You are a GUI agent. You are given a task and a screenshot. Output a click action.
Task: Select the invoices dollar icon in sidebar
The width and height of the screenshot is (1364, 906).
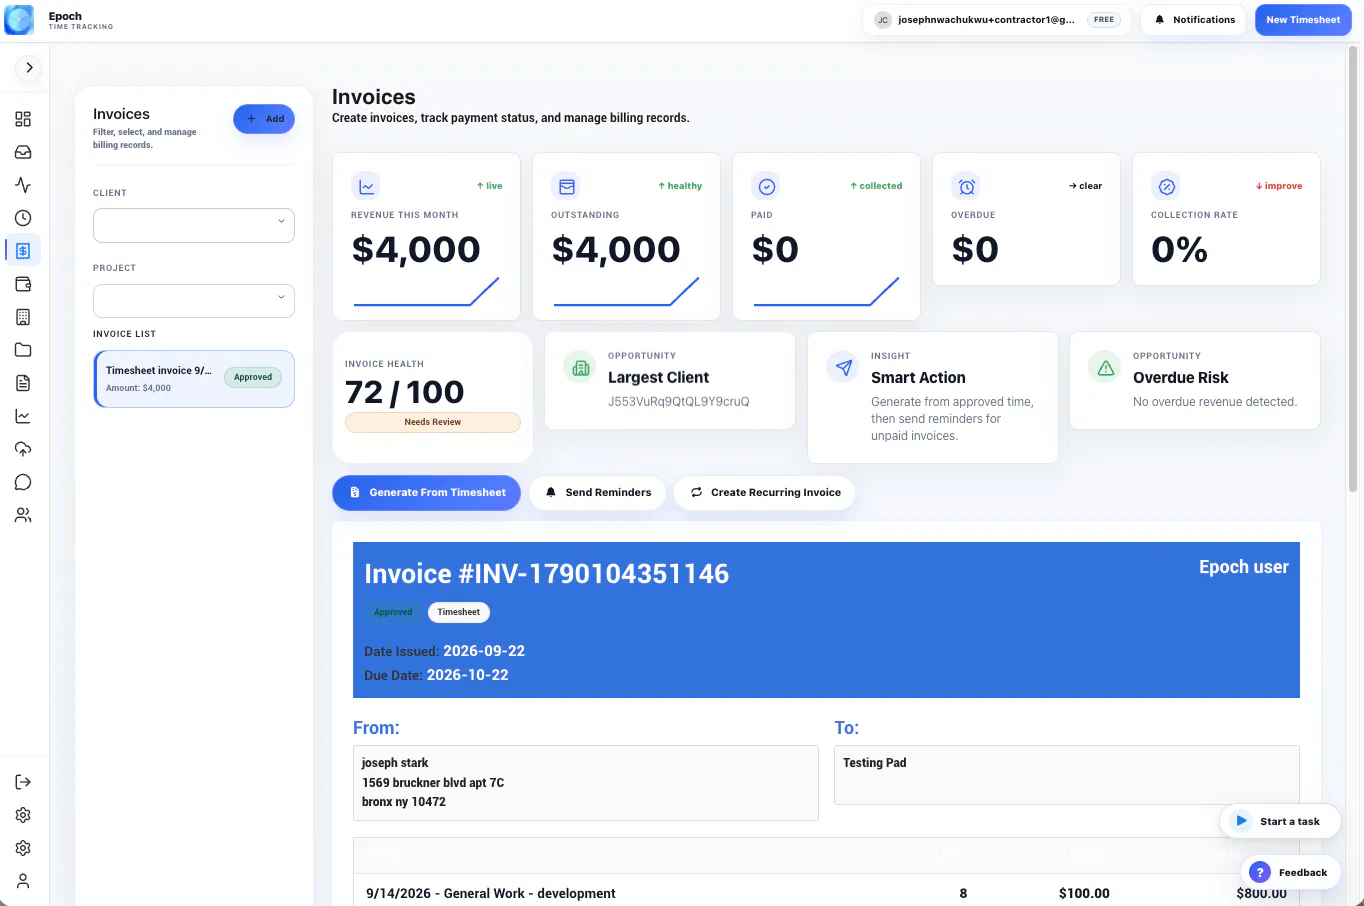[x=23, y=251]
